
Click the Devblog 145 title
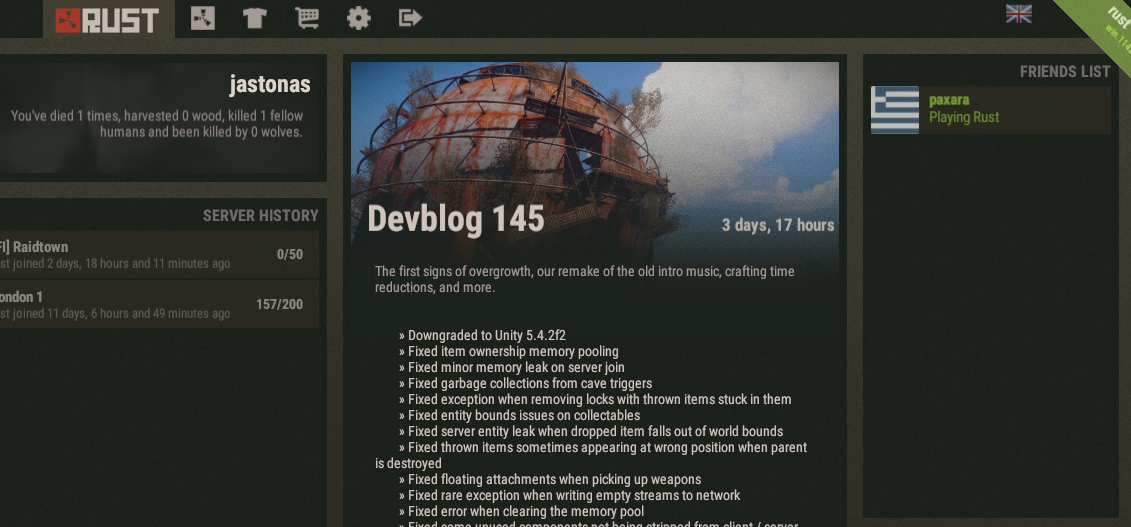point(456,218)
